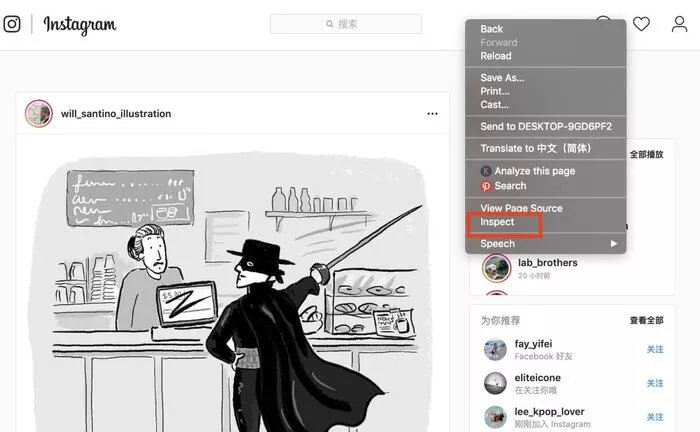700x432 pixels.
Task: Follow fay_yifei with 关注 button
Action: coord(655,349)
